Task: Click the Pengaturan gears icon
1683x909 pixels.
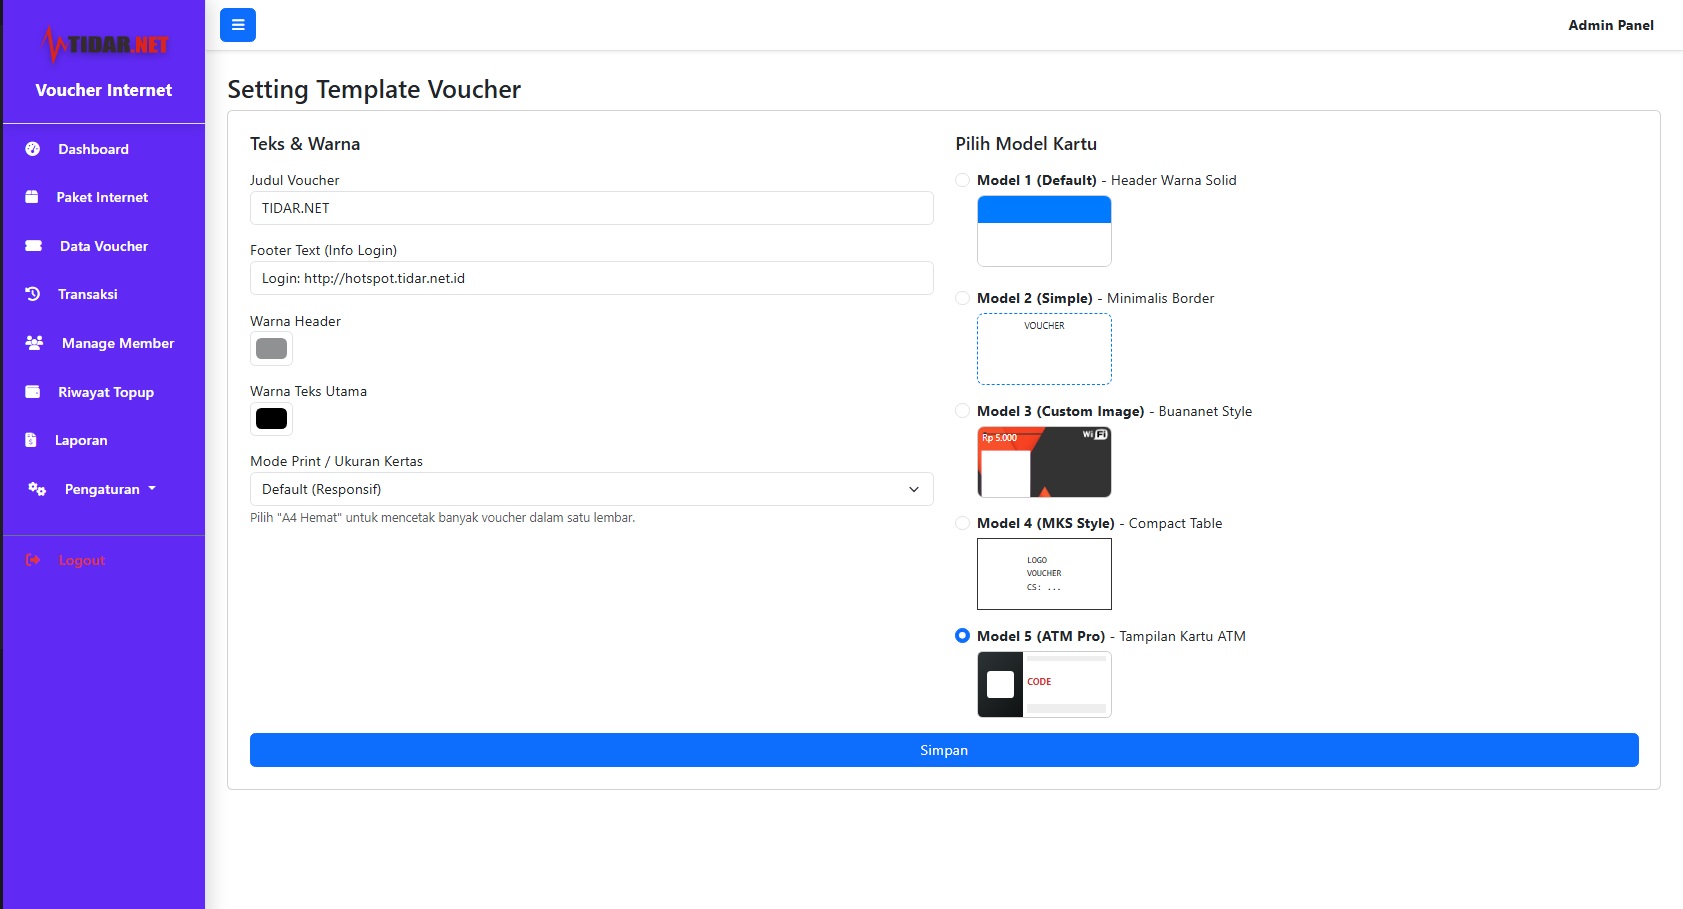Action: pyautogui.click(x=37, y=489)
